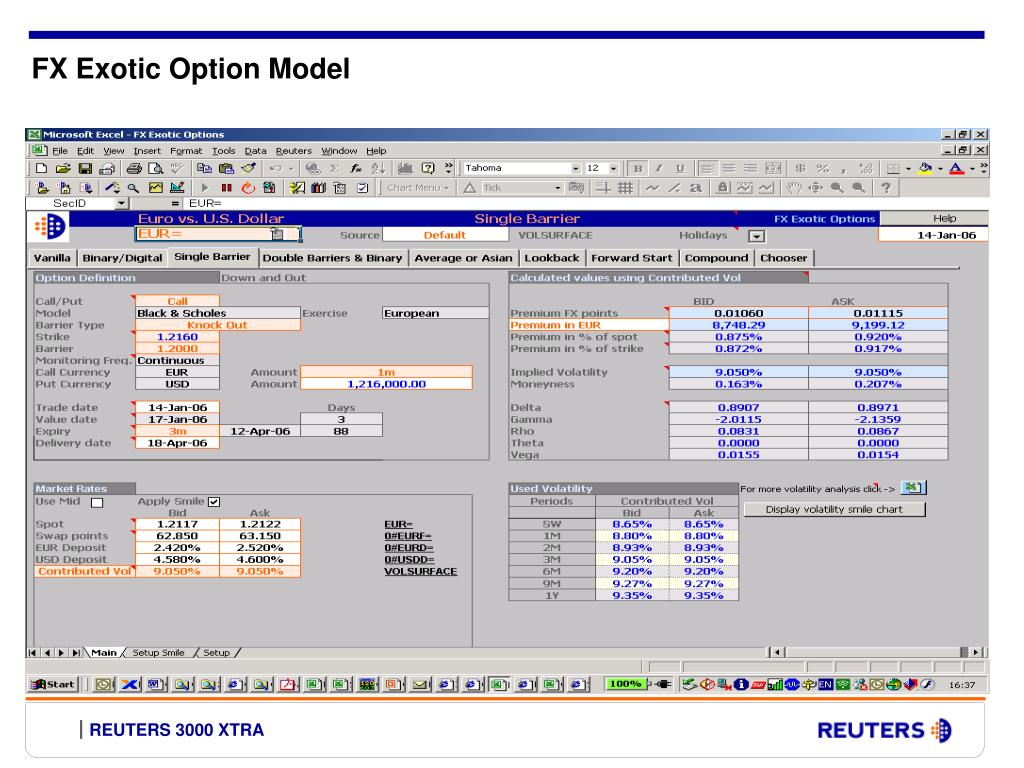Click the Open file folder icon
Image resolution: width=1024 pixels, height=768 pixels.
[63, 168]
